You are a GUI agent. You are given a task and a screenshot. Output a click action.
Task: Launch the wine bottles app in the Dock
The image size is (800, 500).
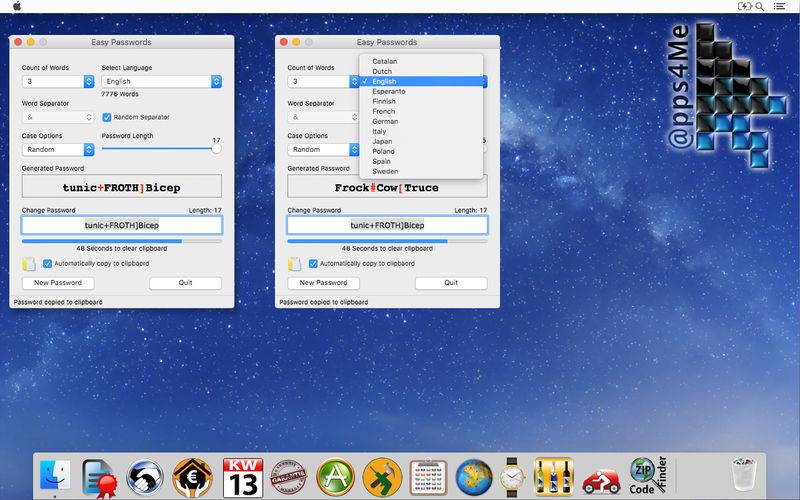pos(554,477)
